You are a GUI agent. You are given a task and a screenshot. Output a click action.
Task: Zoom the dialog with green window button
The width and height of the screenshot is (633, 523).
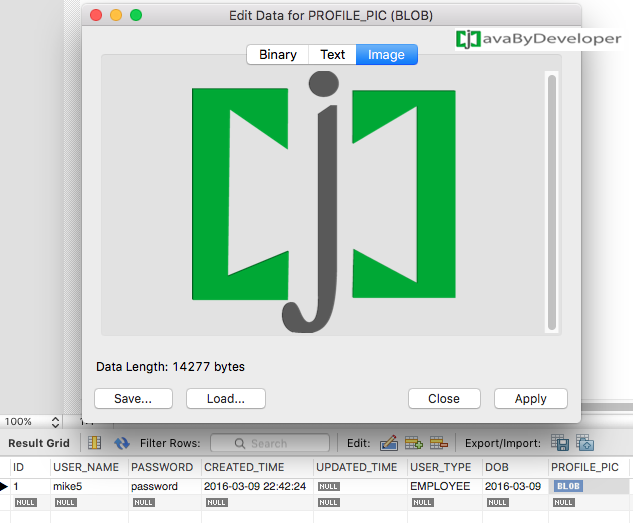[x=136, y=15]
